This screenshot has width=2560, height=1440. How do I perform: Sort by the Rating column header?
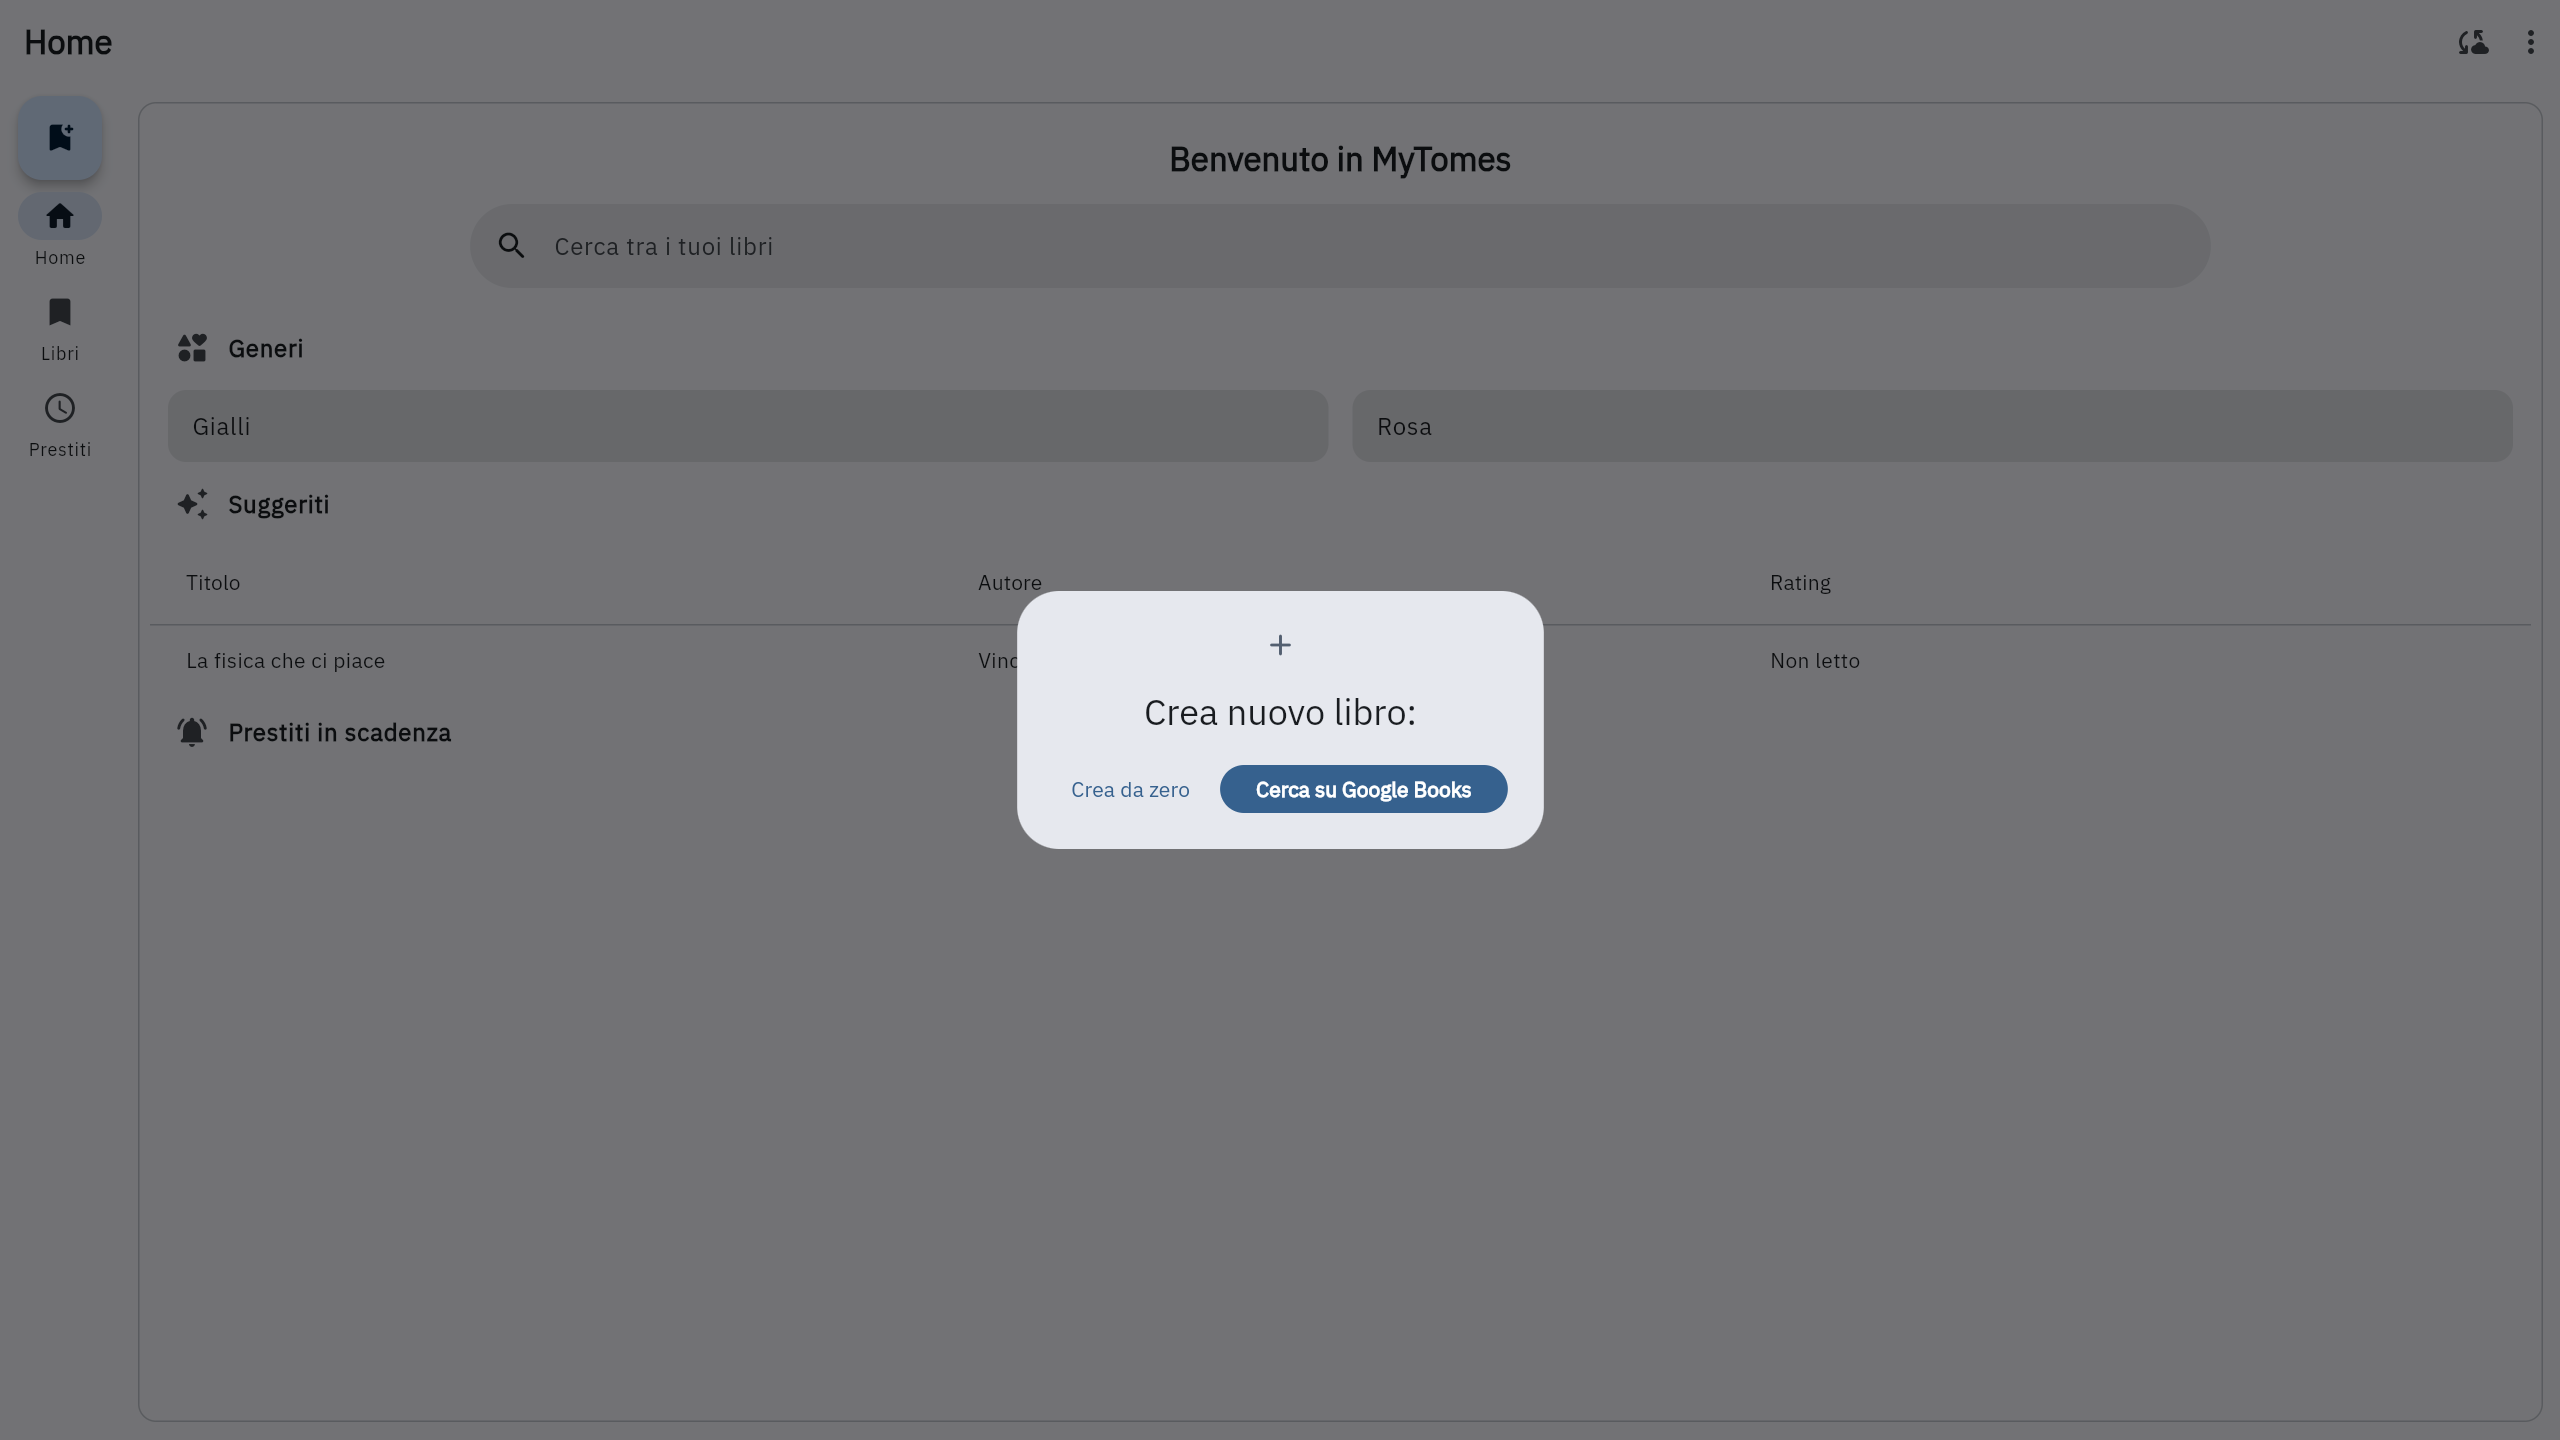coord(1800,583)
